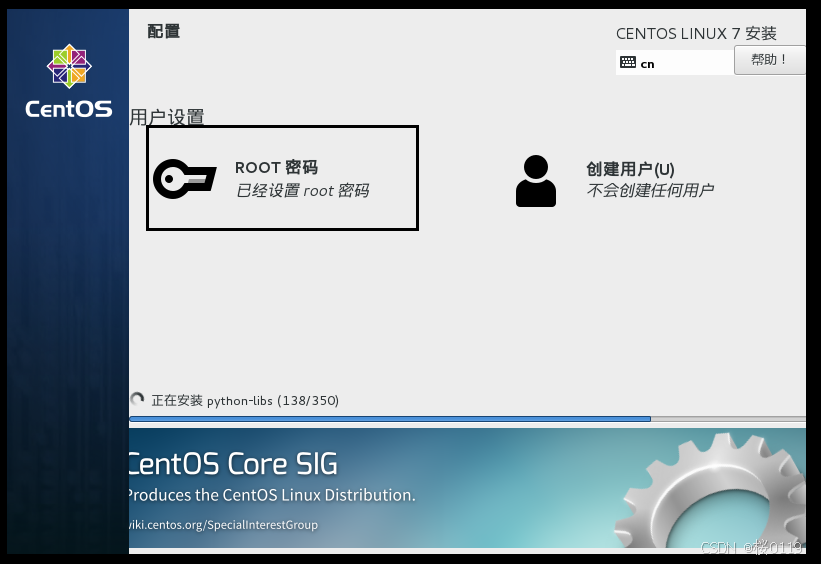Screen dimensions: 821x564
Task: Click the wiki.centos.org/SpecialInterestGroup link text
Action: click(224, 525)
